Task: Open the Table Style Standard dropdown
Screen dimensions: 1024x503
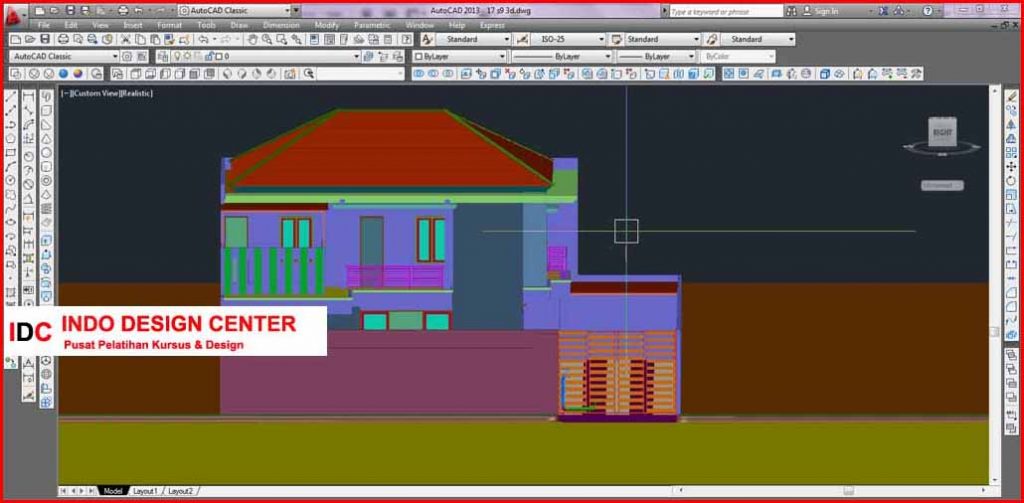Action: pyautogui.click(x=696, y=39)
